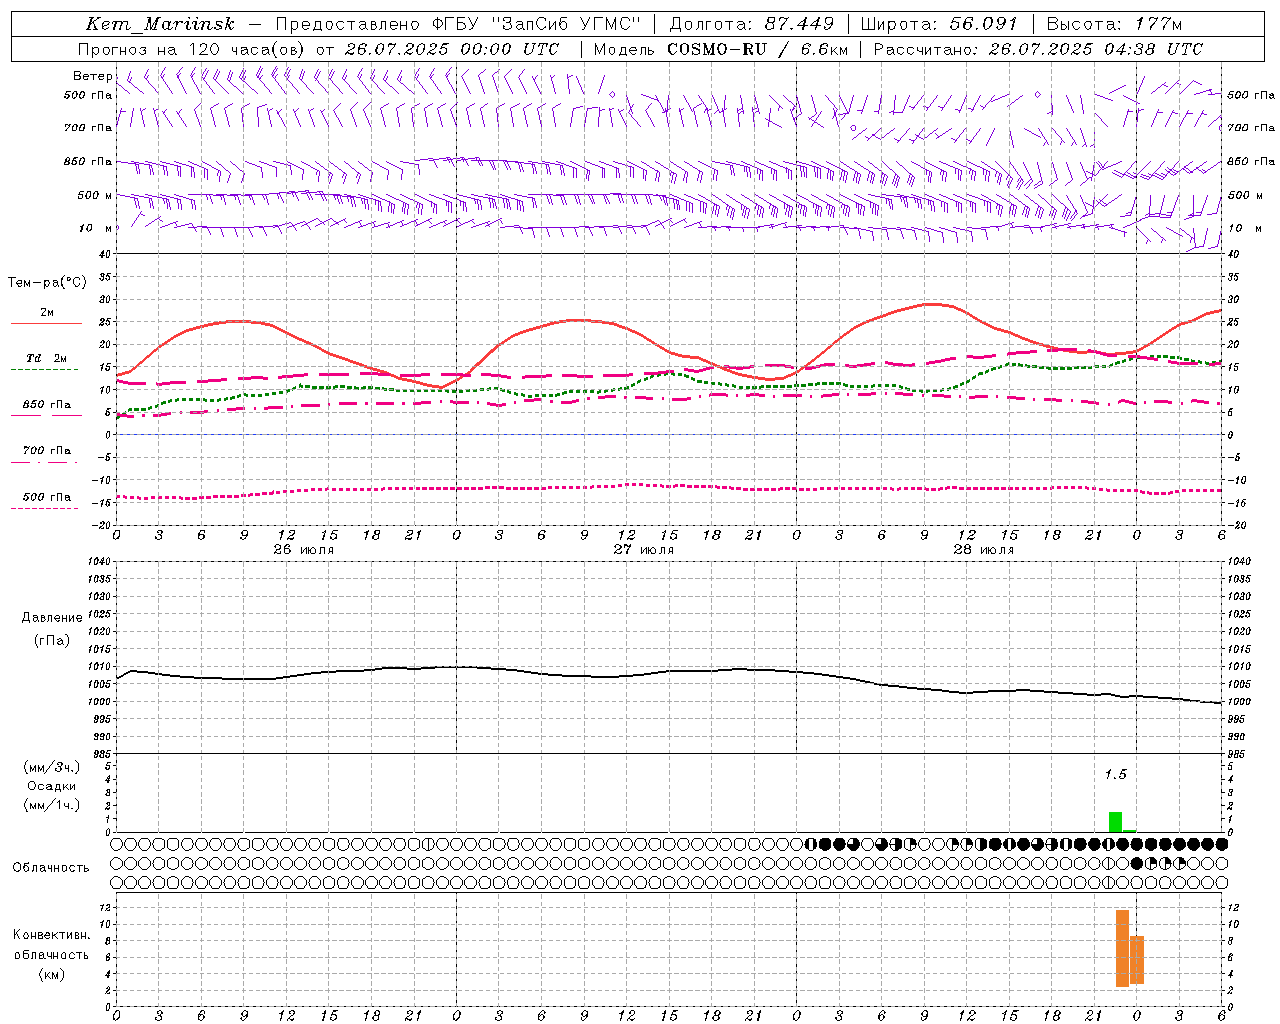1280x1024 pixels.
Task: Select 'Рассчитано: 26.07.2025 04:38 UTC' timestamp
Action: [1038, 49]
